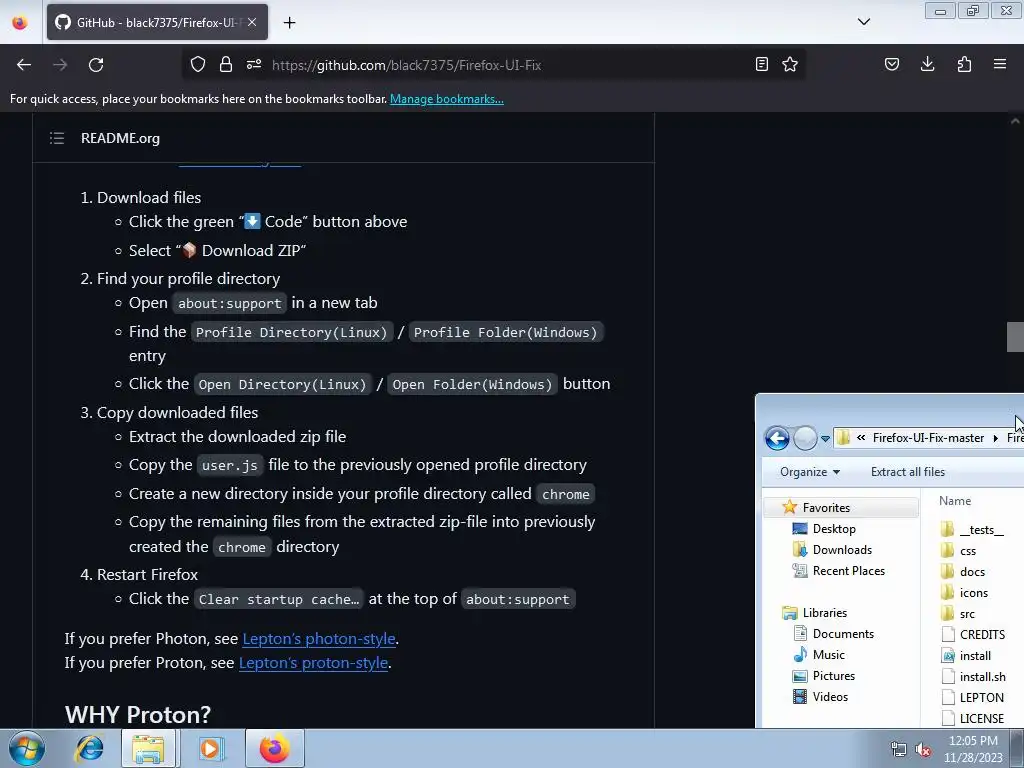The image size is (1024, 768).
Task: Open site security padlock info
Action: pos(226,64)
